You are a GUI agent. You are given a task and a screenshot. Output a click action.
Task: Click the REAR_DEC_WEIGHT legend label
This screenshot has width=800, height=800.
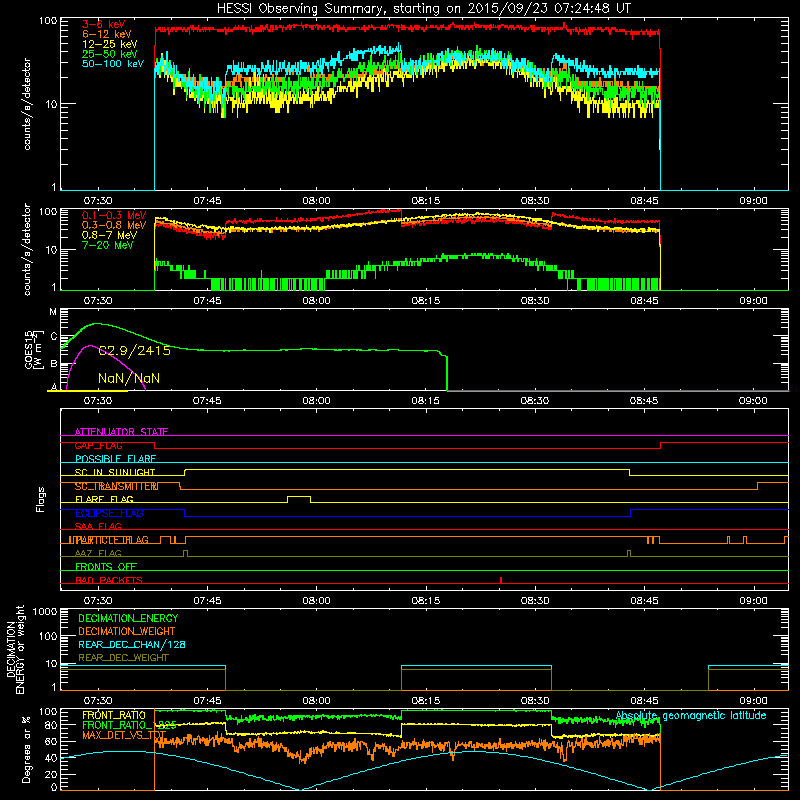click(x=123, y=658)
